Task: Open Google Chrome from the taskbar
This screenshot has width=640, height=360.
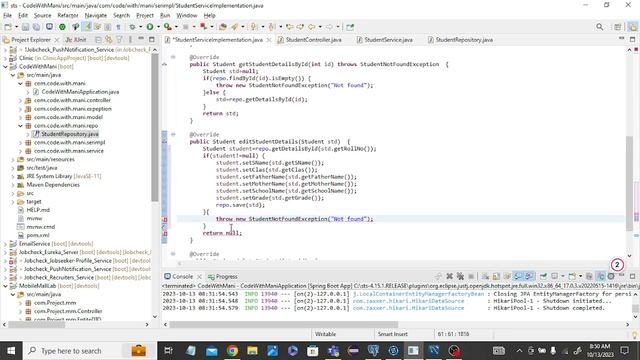Action: 232,351
